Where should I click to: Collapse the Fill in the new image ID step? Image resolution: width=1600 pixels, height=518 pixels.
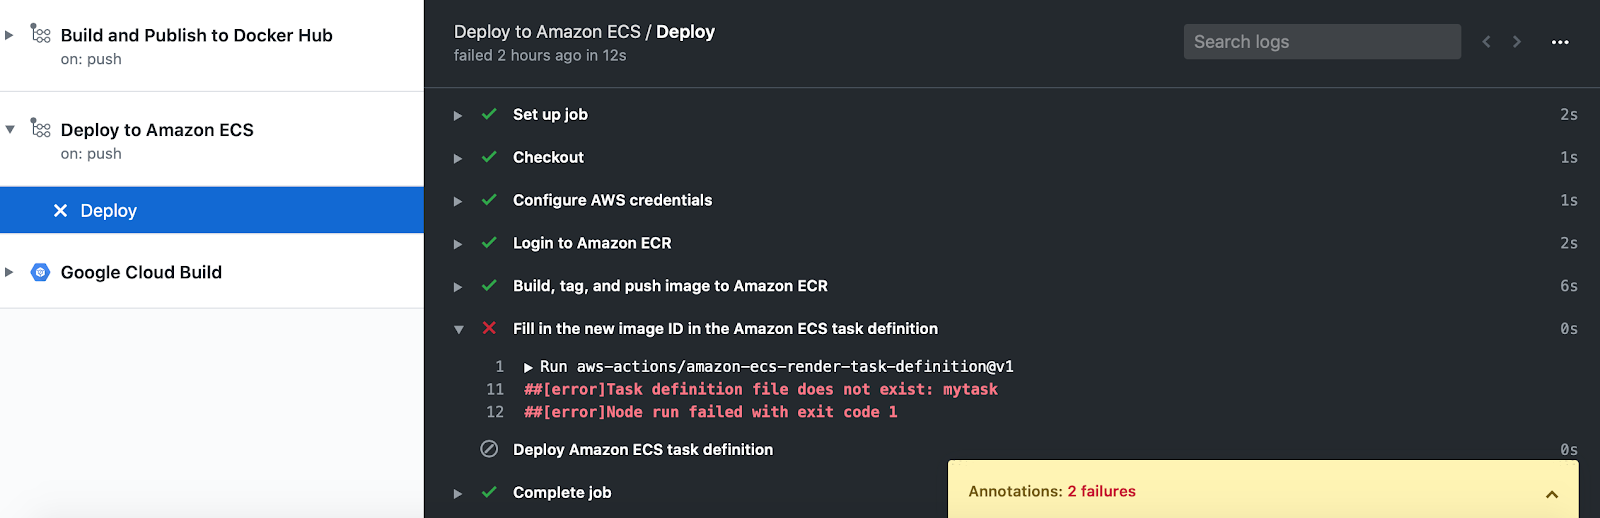pos(458,329)
